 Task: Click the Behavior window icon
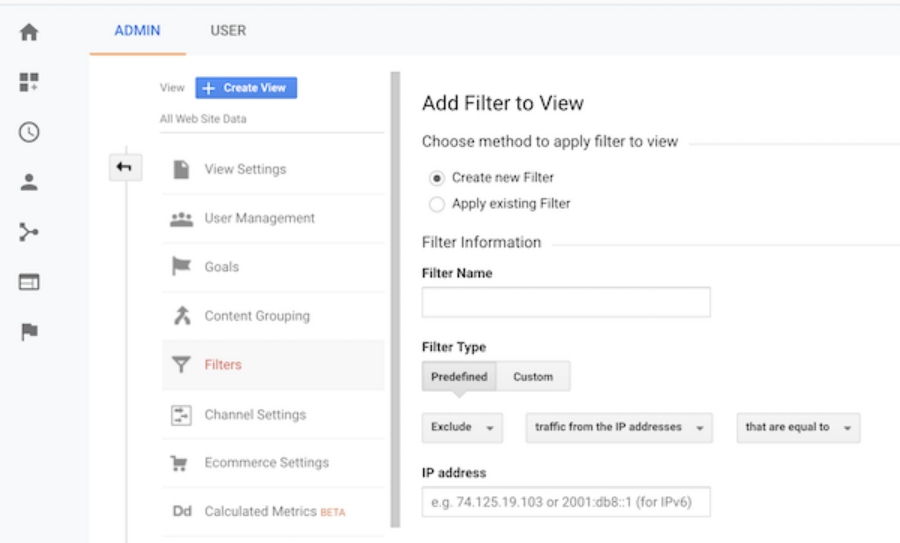pyautogui.click(x=29, y=283)
